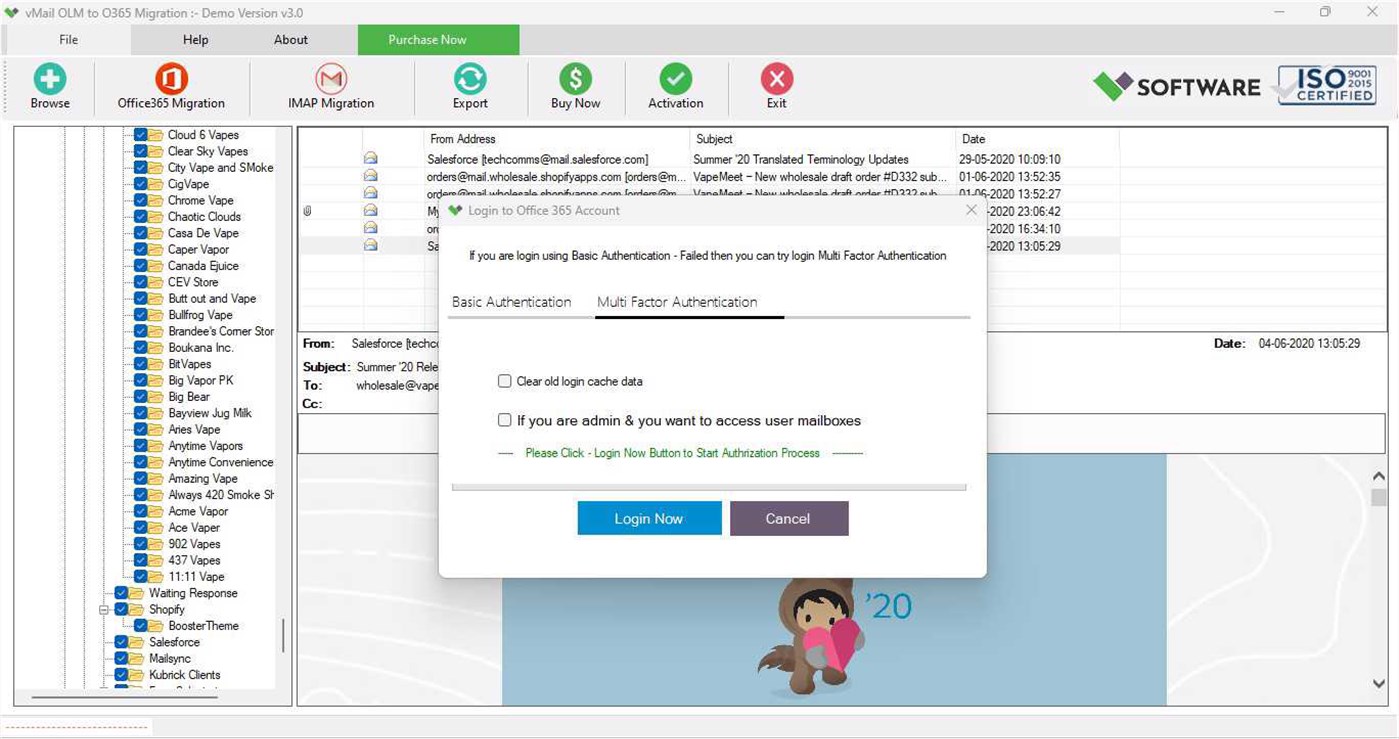
Task: Uncheck the Bullfrog Vape folder checkbox
Action: click(140, 315)
